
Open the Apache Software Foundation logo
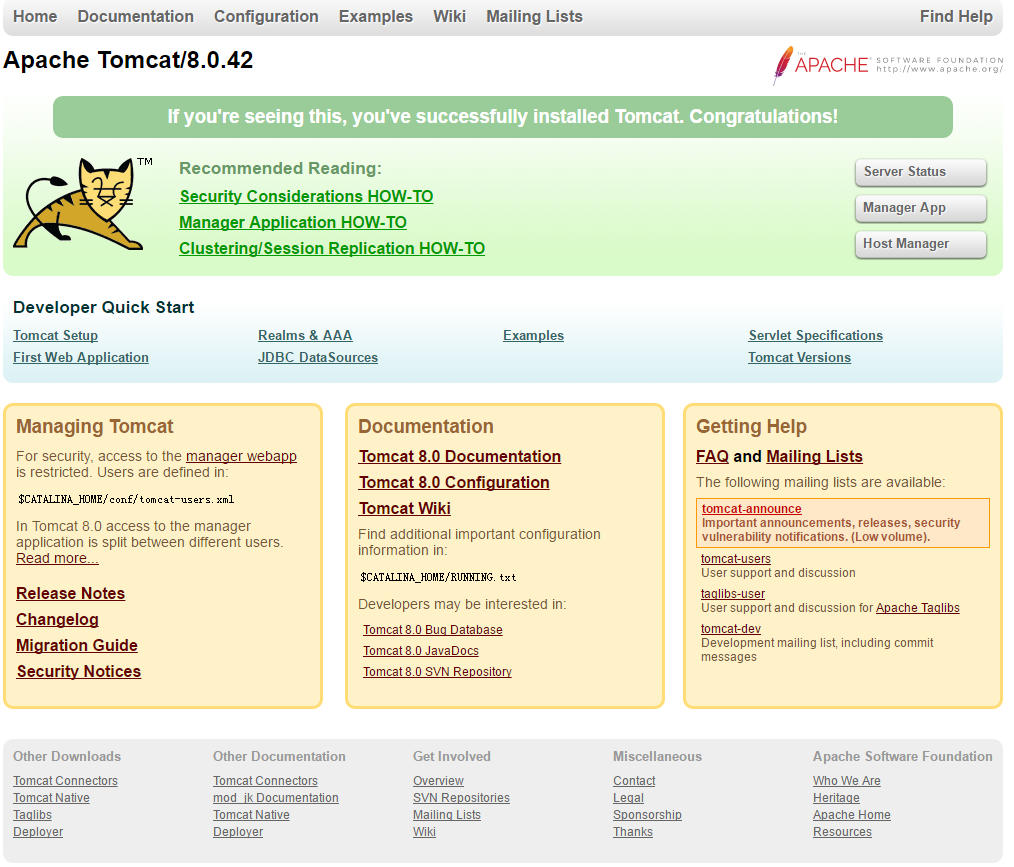coord(887,65)
